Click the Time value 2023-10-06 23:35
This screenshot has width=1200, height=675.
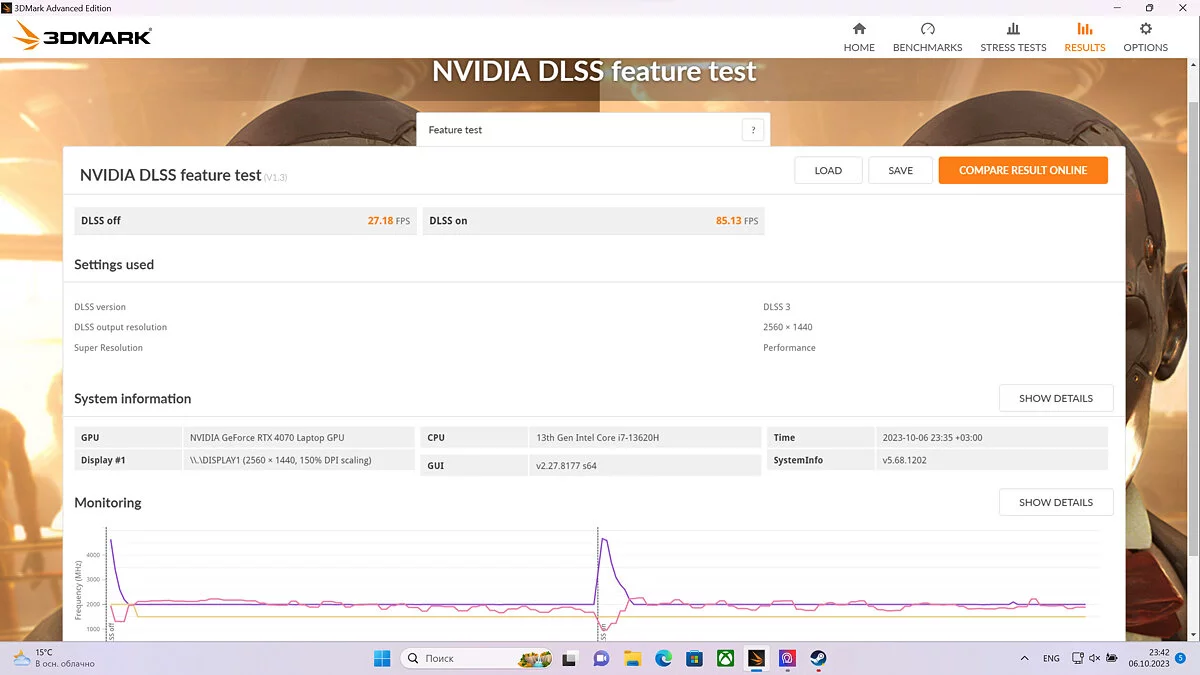tap(991, 437)
